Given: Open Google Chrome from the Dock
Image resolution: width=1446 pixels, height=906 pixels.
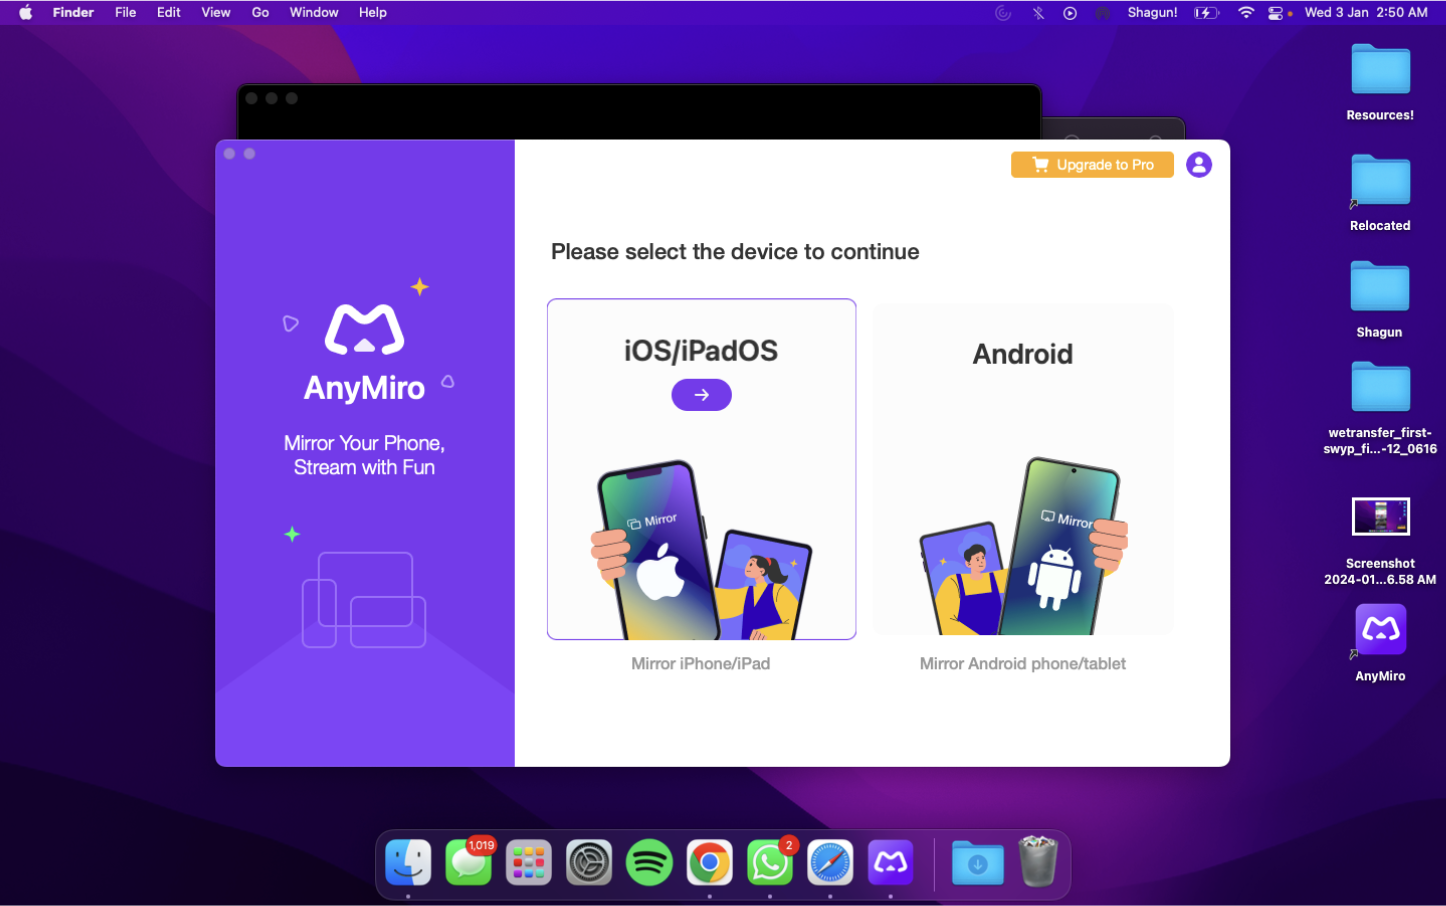Looking at the screenshot, I should (x=709, y=862).
